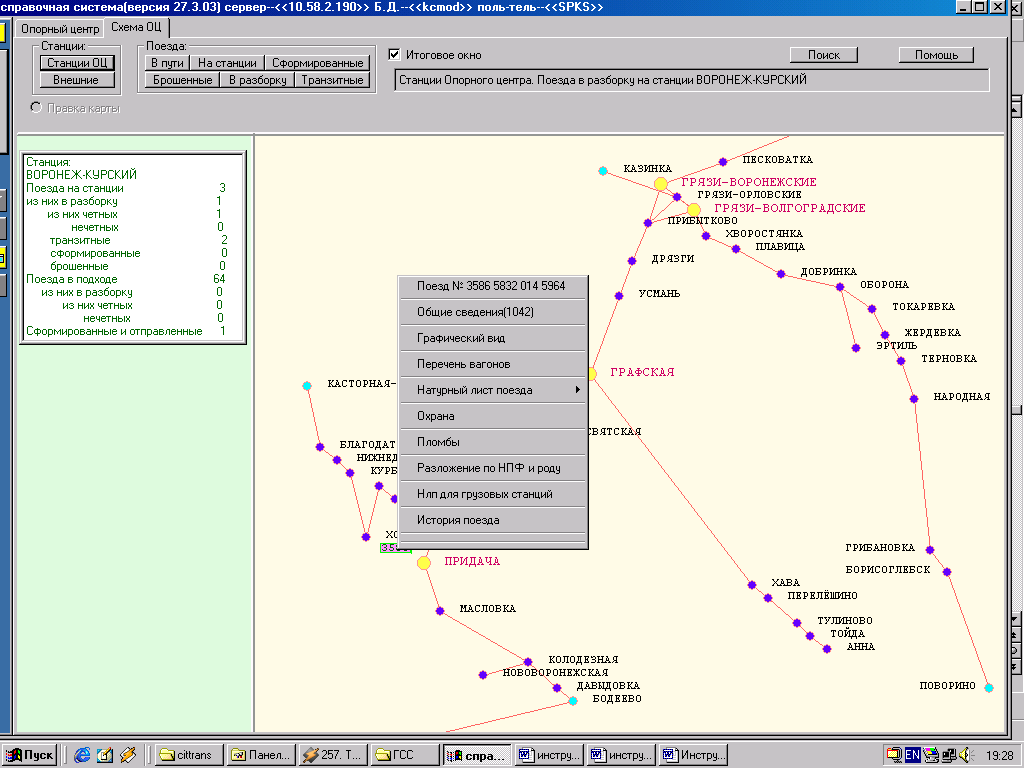Click the Давыдовка station node

pos(556,687)
